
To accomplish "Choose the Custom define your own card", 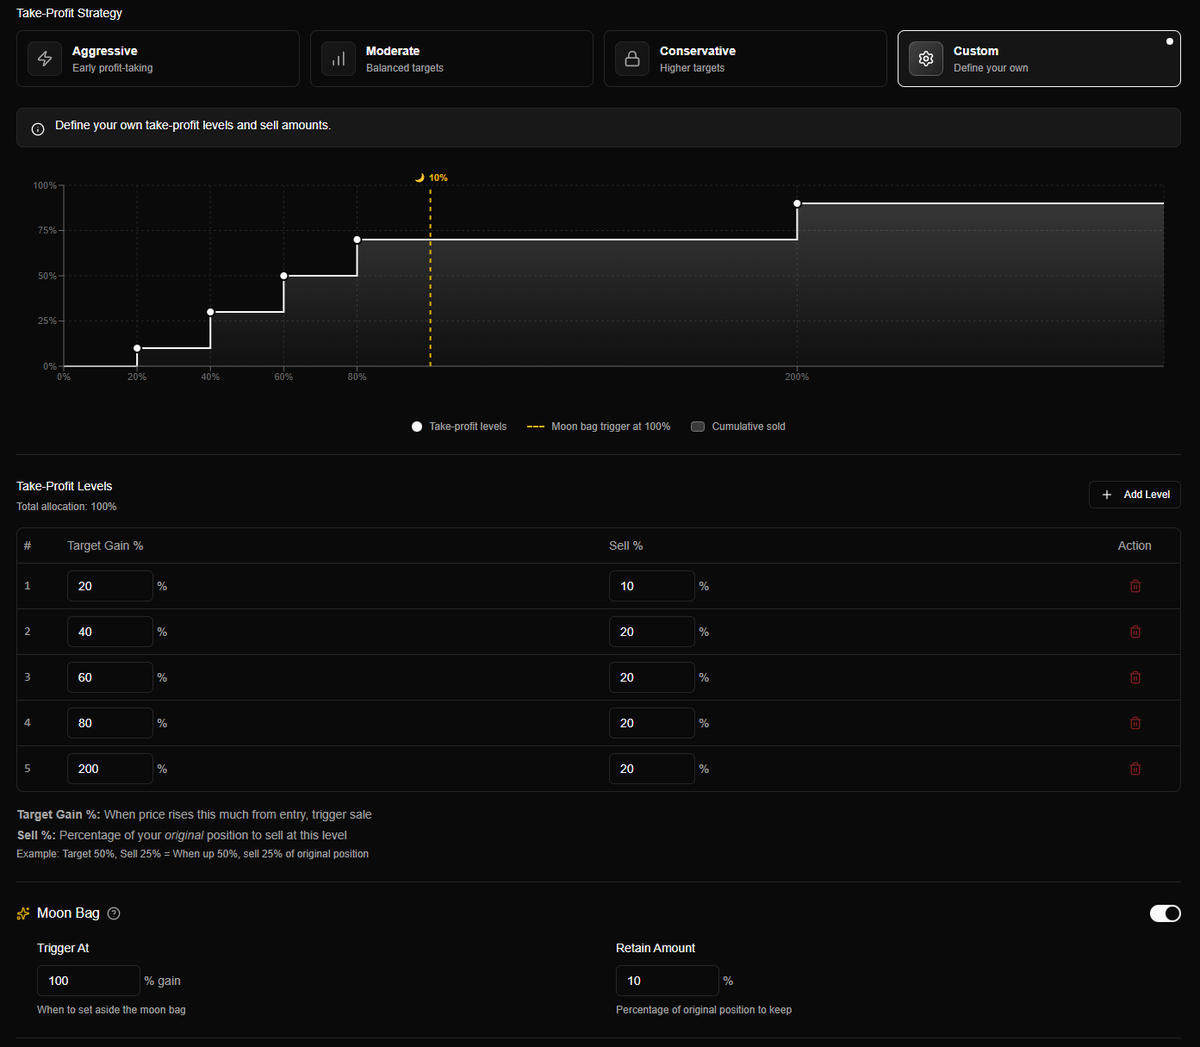I will (x=1039, y=59).
